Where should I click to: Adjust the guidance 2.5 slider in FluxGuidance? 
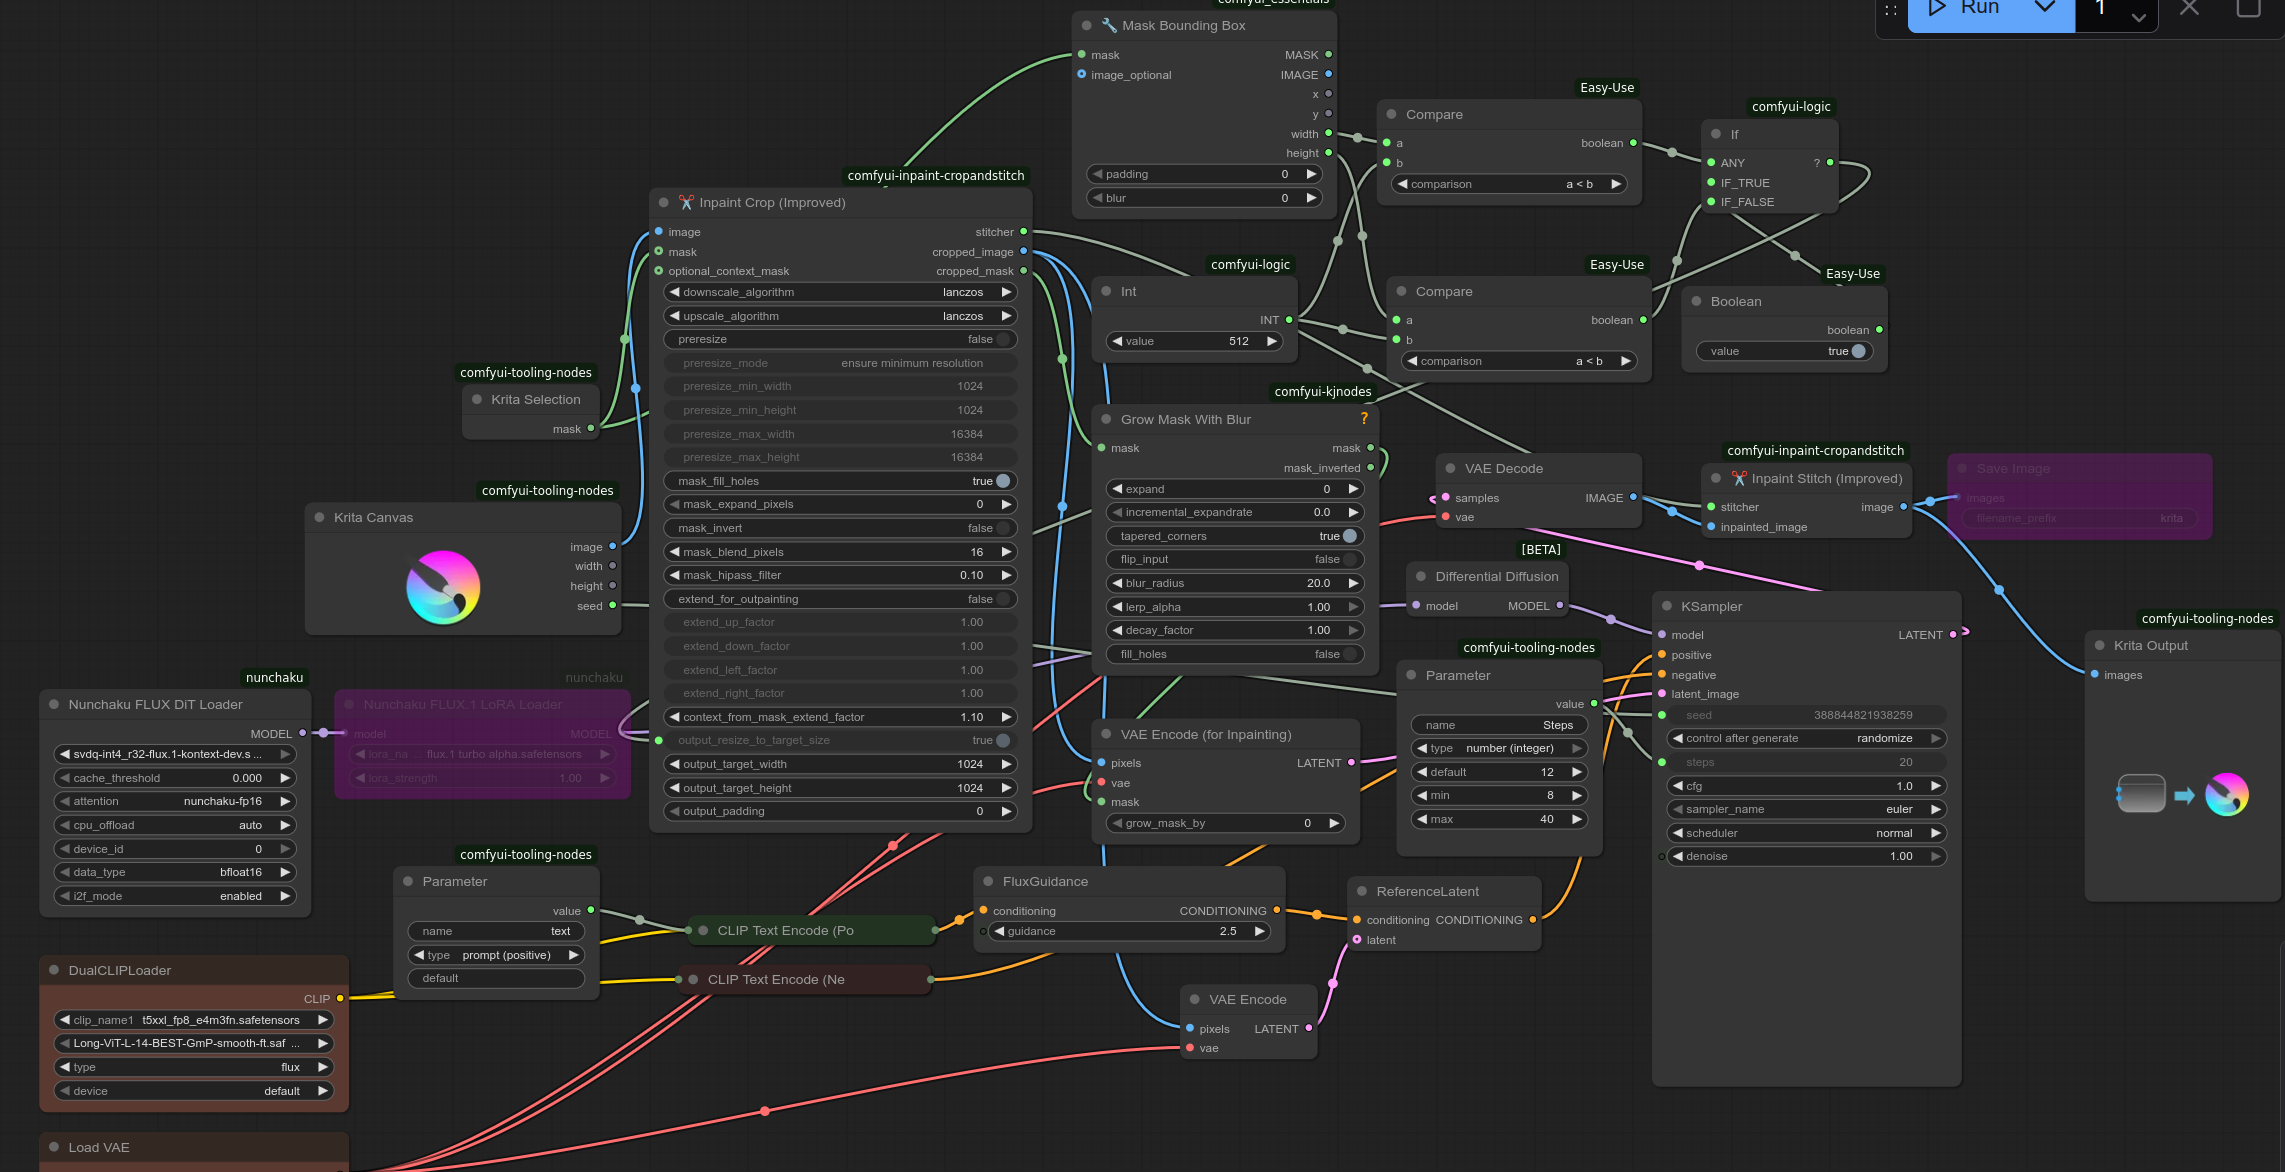(x=1129, y=932)
